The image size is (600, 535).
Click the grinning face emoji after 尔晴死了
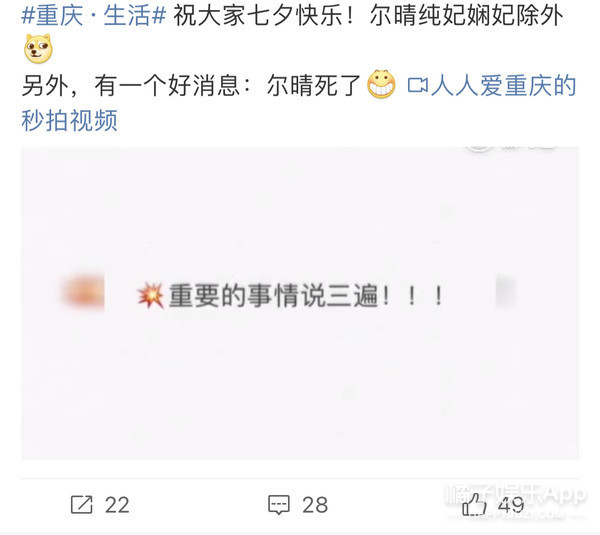(381, 84)
